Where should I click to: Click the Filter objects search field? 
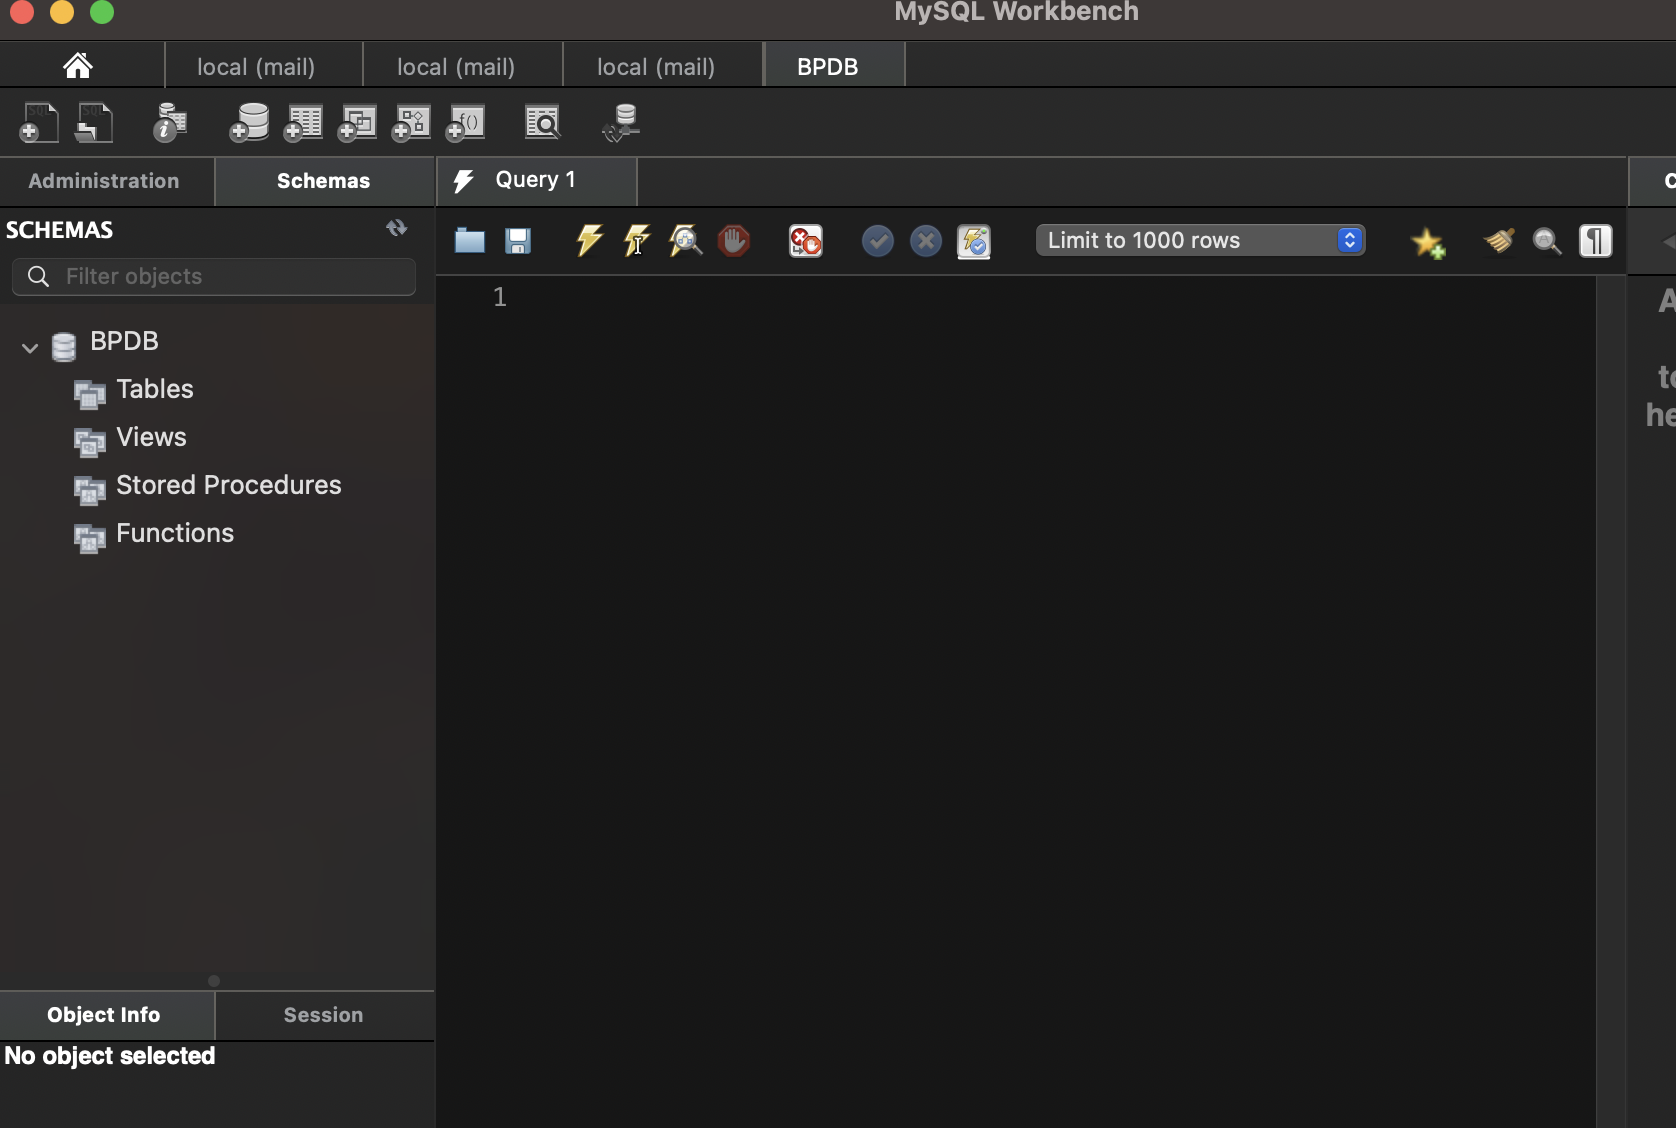[214, 276]
